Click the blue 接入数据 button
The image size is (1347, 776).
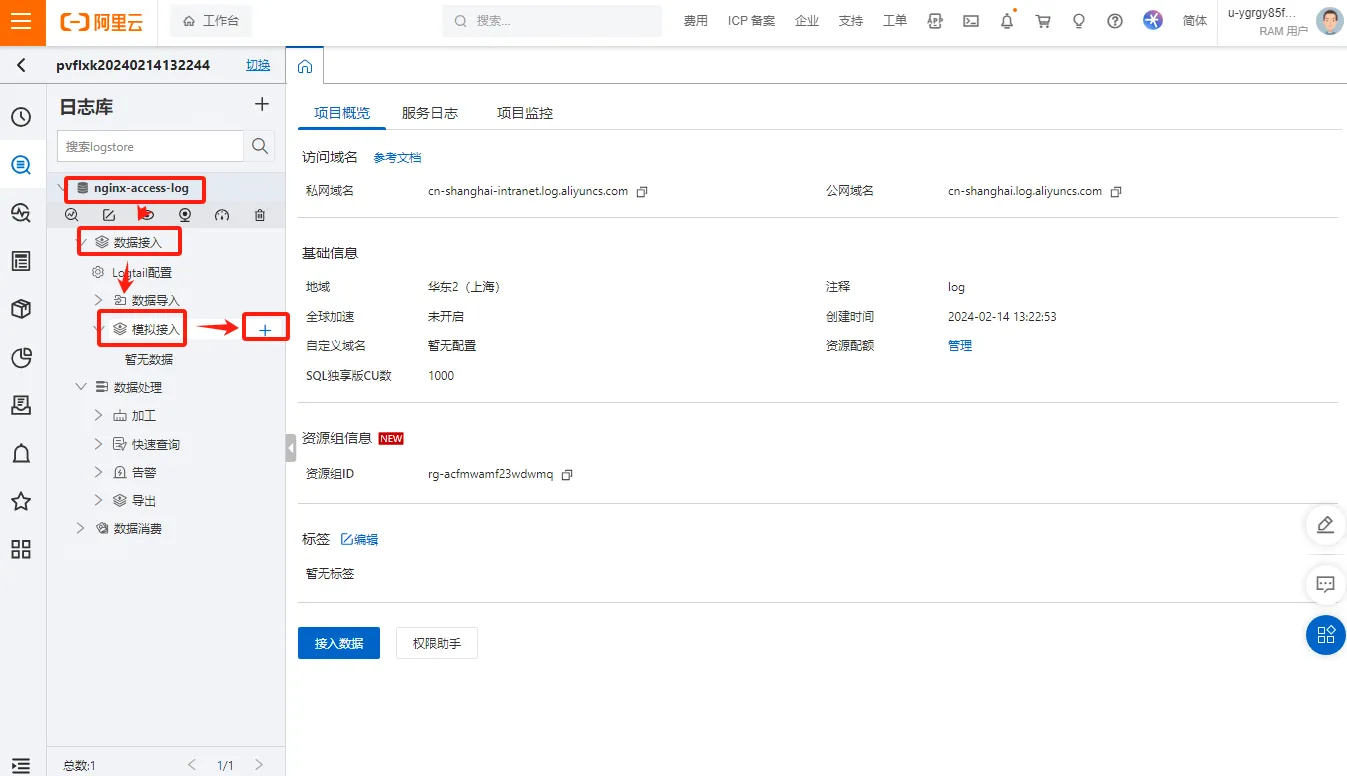click(339, 643)
